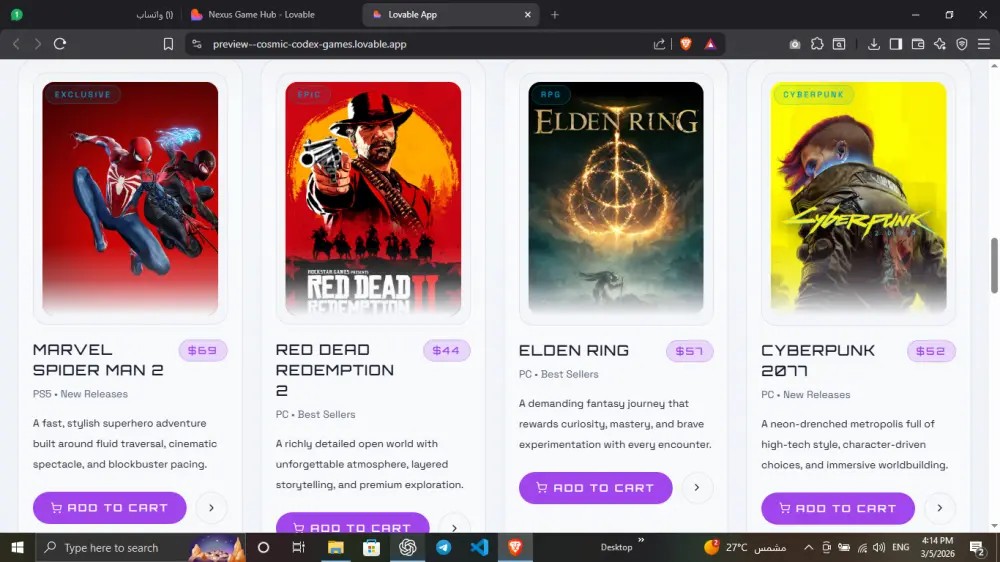This screenshot has height=562, width=1000.
Task: Click the $52 price tag
Action: (x=931, y=351)
